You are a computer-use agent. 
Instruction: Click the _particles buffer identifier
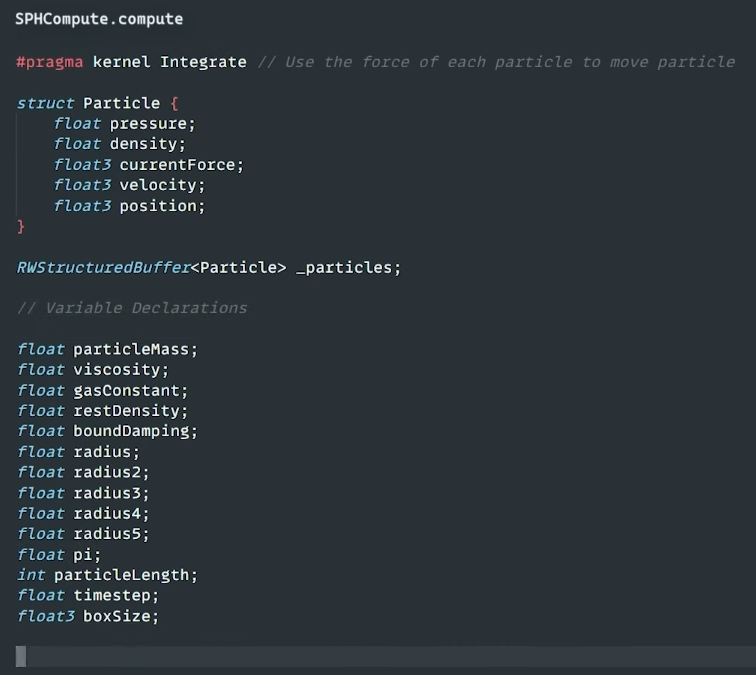click(347, 268)
